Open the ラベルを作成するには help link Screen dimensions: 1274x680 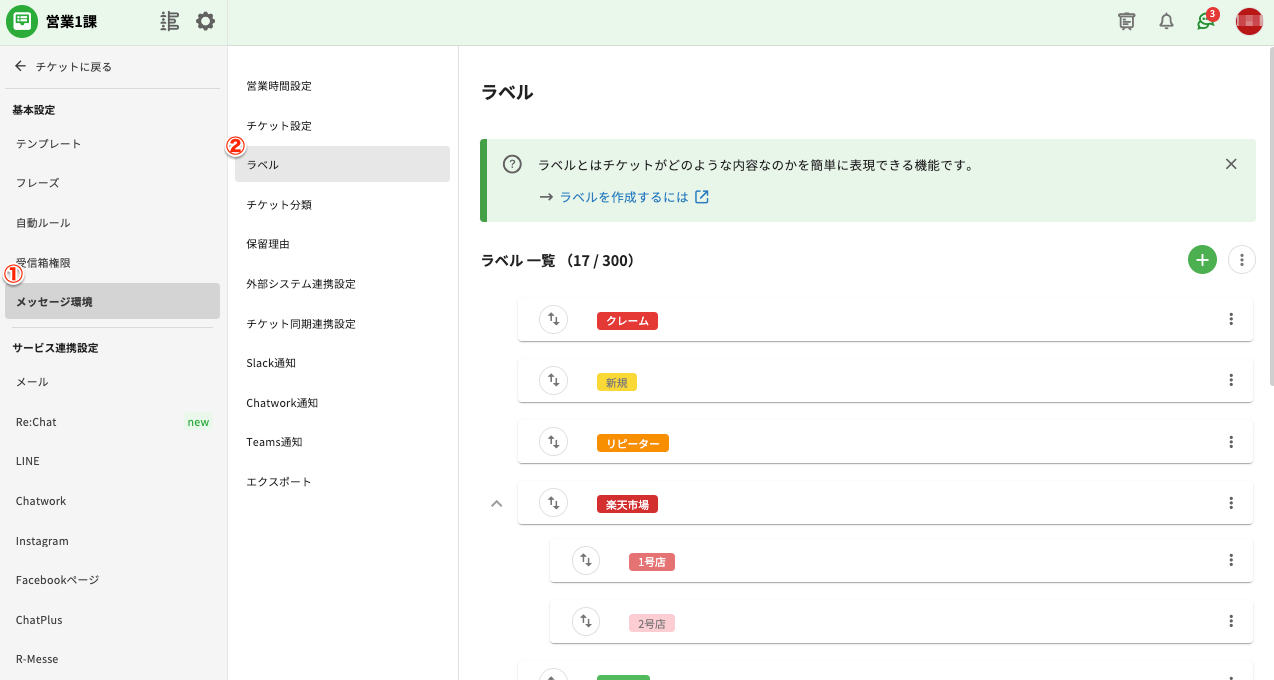pos(624,197)
